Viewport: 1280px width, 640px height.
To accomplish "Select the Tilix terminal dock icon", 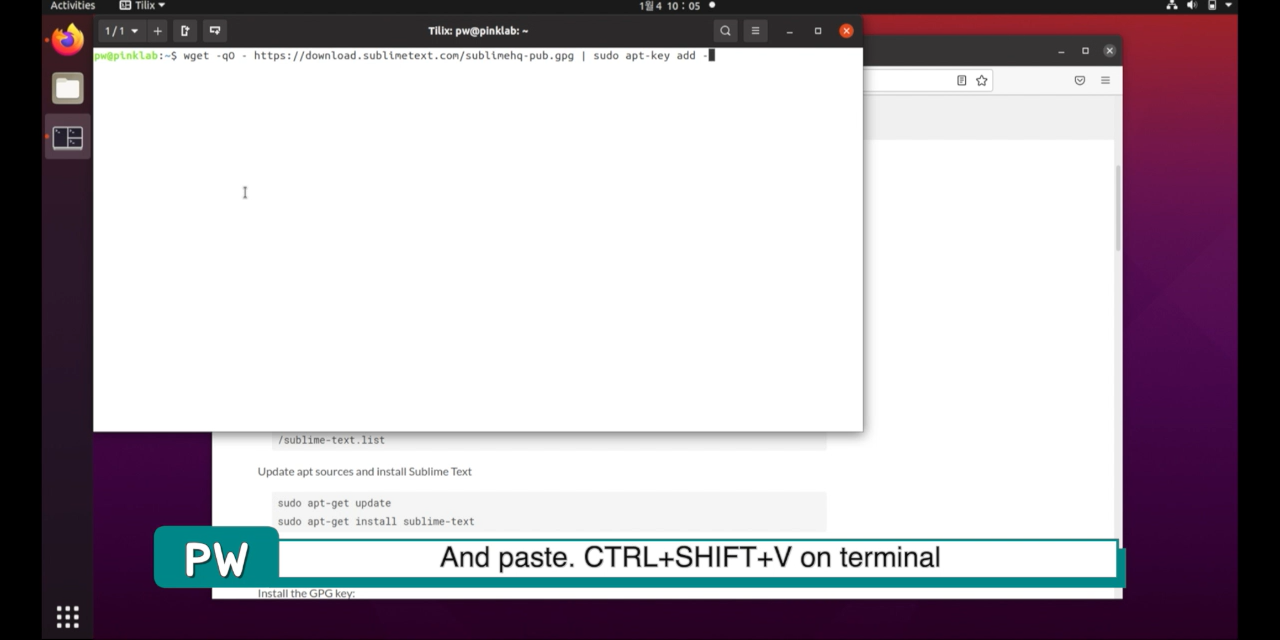I will pos(68,137).
